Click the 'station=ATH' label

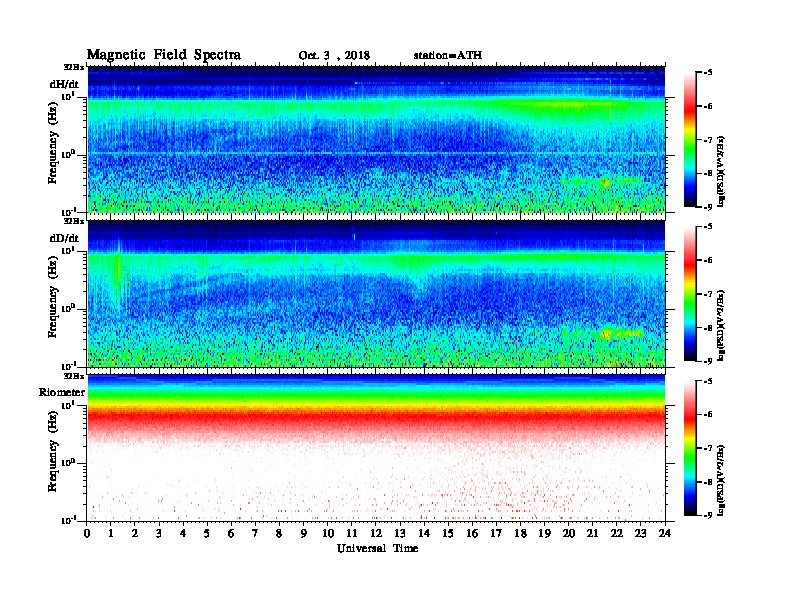(448, 55)
